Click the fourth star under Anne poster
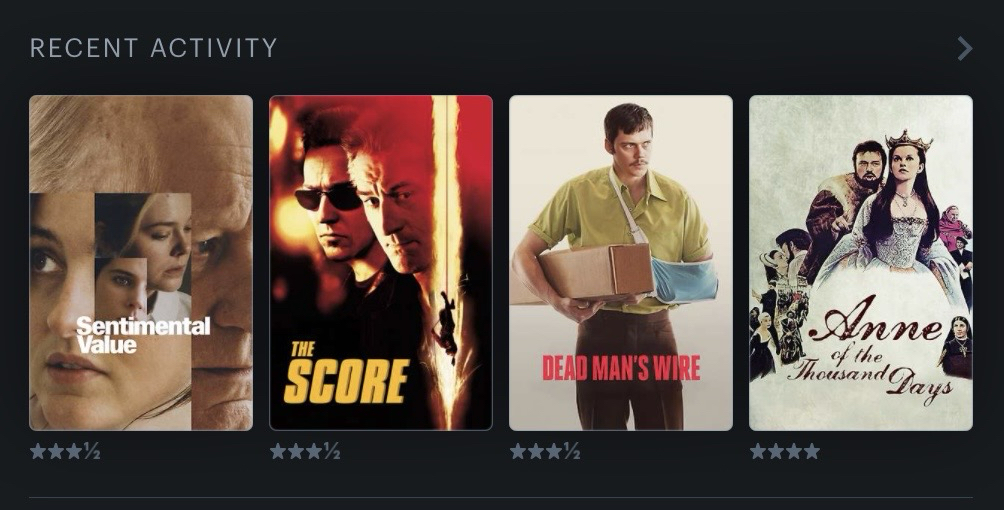 point(811,452)
